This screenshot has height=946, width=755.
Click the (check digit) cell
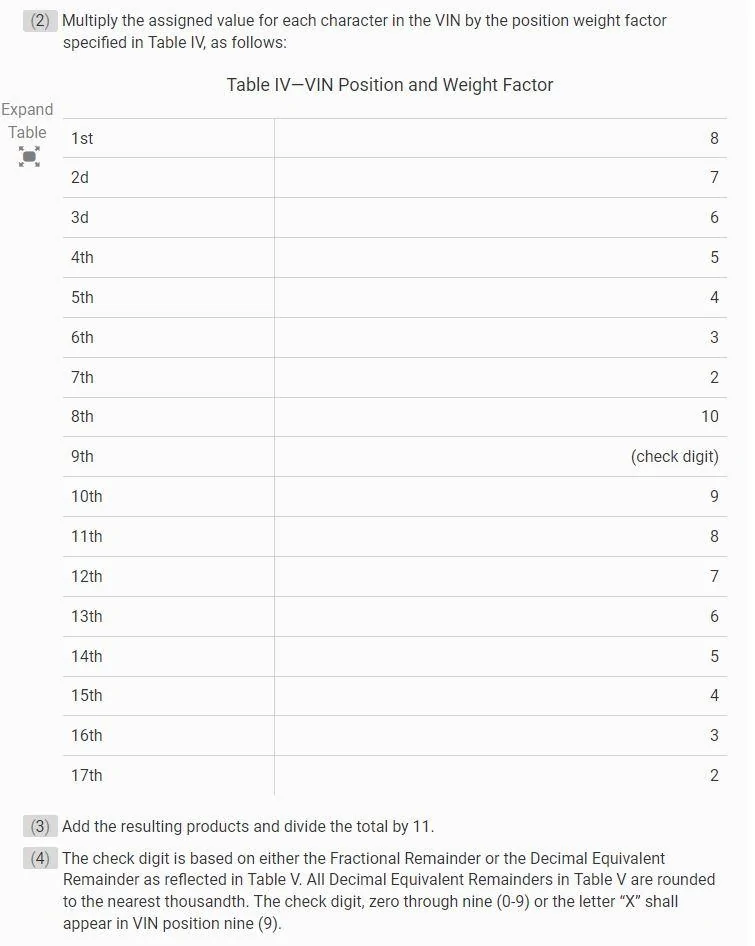coord(675,457)
